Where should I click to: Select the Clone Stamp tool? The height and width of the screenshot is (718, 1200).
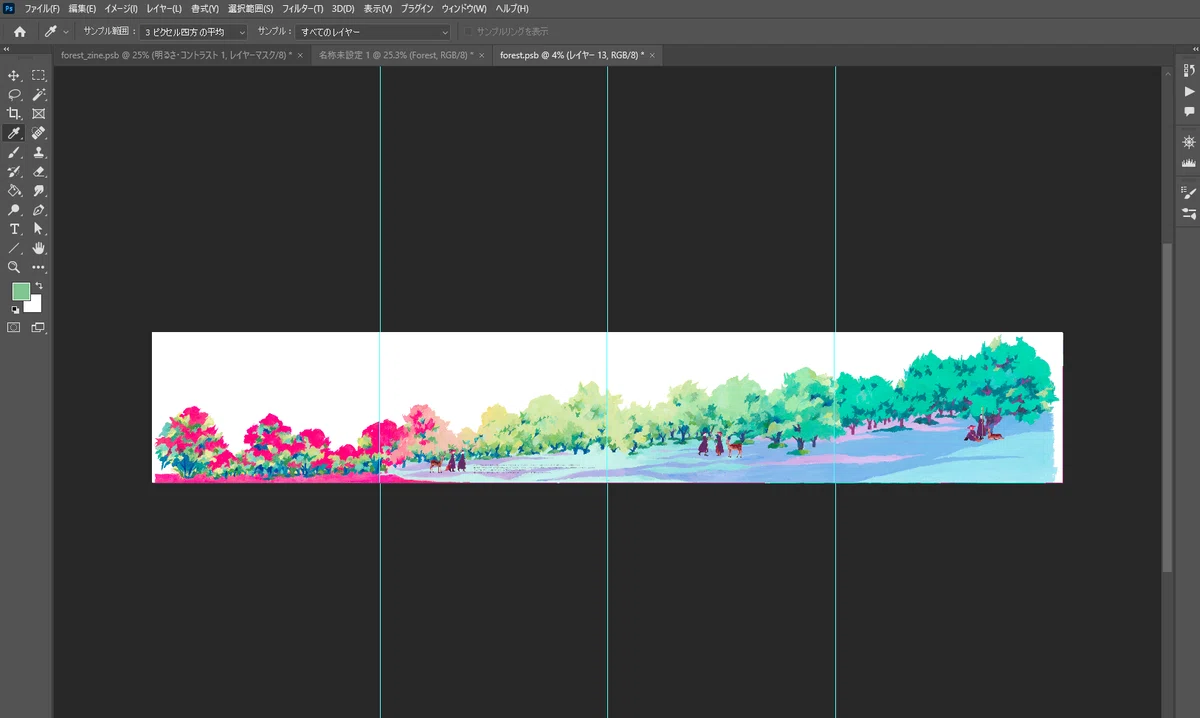(x=39, y=153)
